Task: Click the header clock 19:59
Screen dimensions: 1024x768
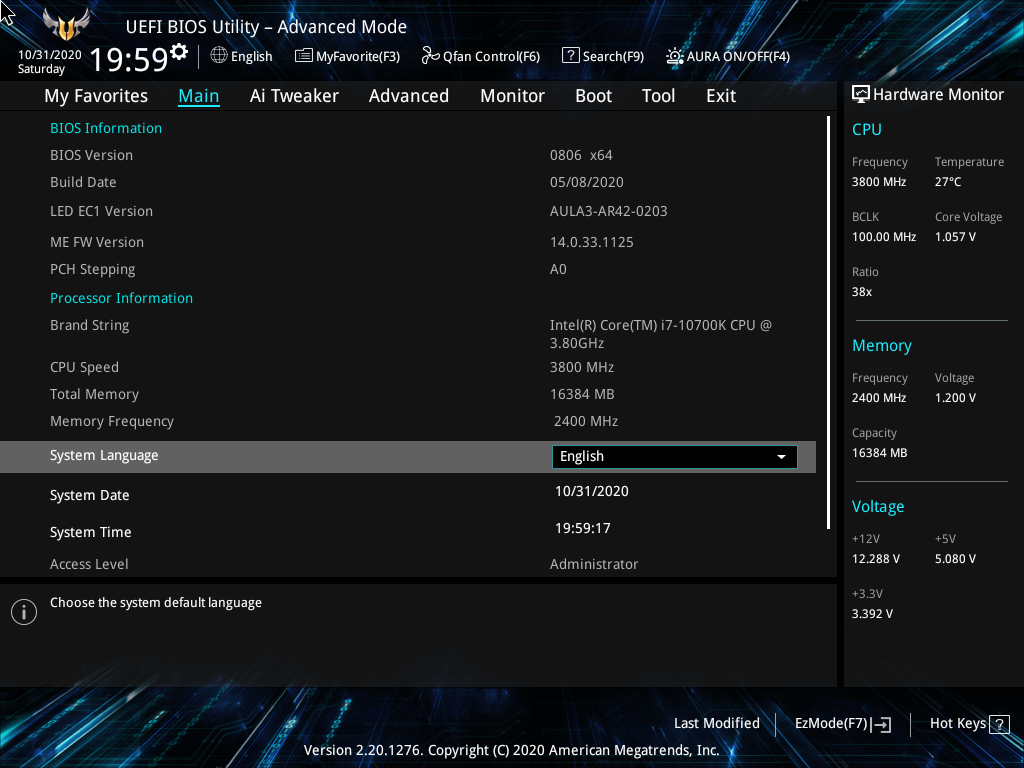Action: click(129, 59)
